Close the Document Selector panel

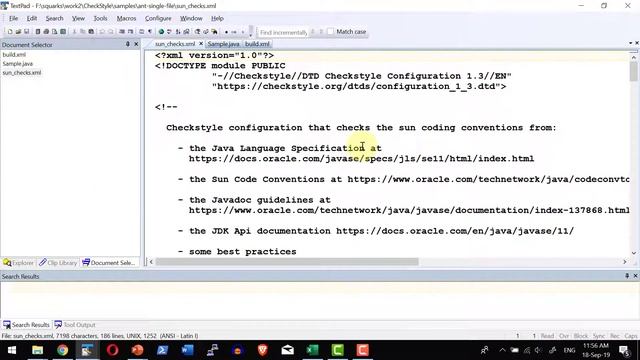136,44
